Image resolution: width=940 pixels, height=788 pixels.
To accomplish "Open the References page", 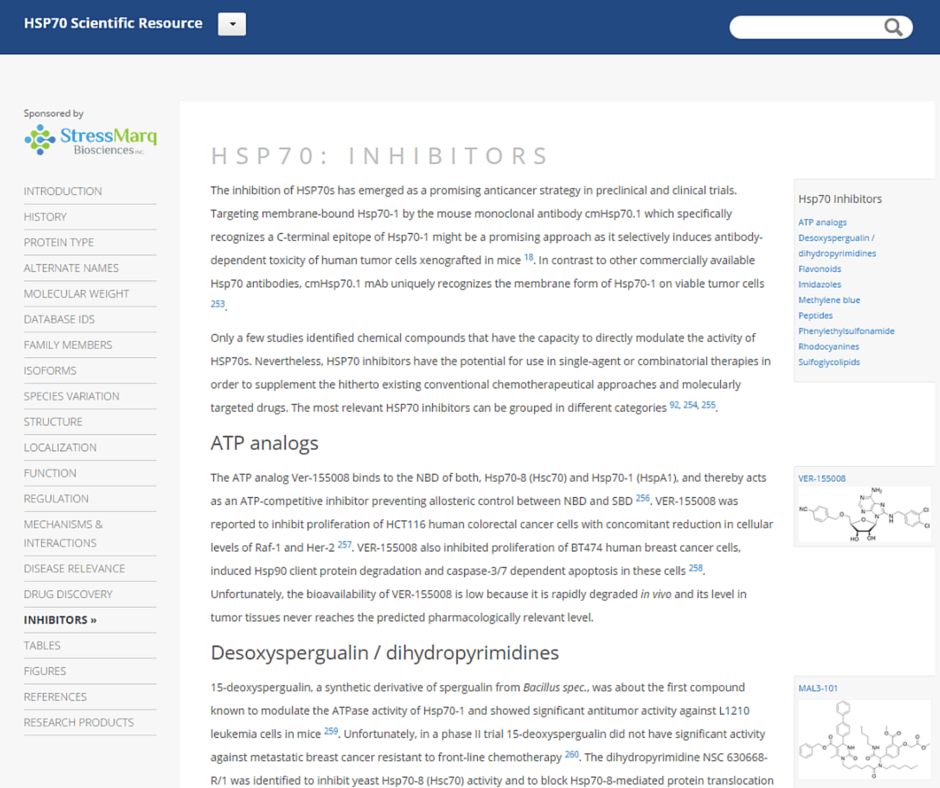I will (x=55, y=697).
